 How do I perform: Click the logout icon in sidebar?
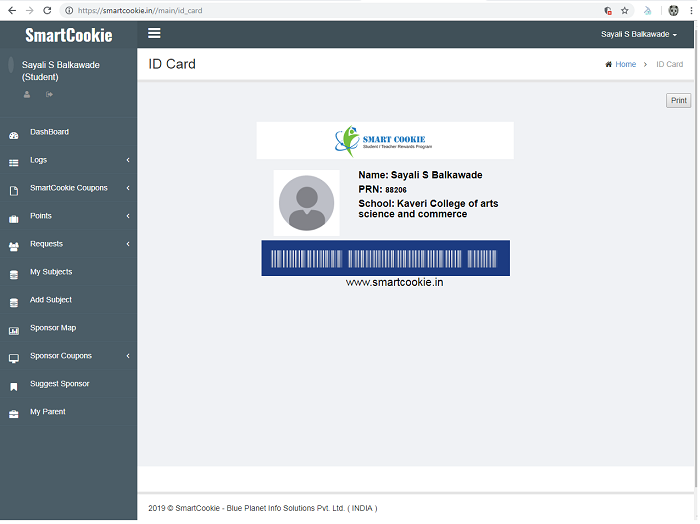(x=49, y=95)
